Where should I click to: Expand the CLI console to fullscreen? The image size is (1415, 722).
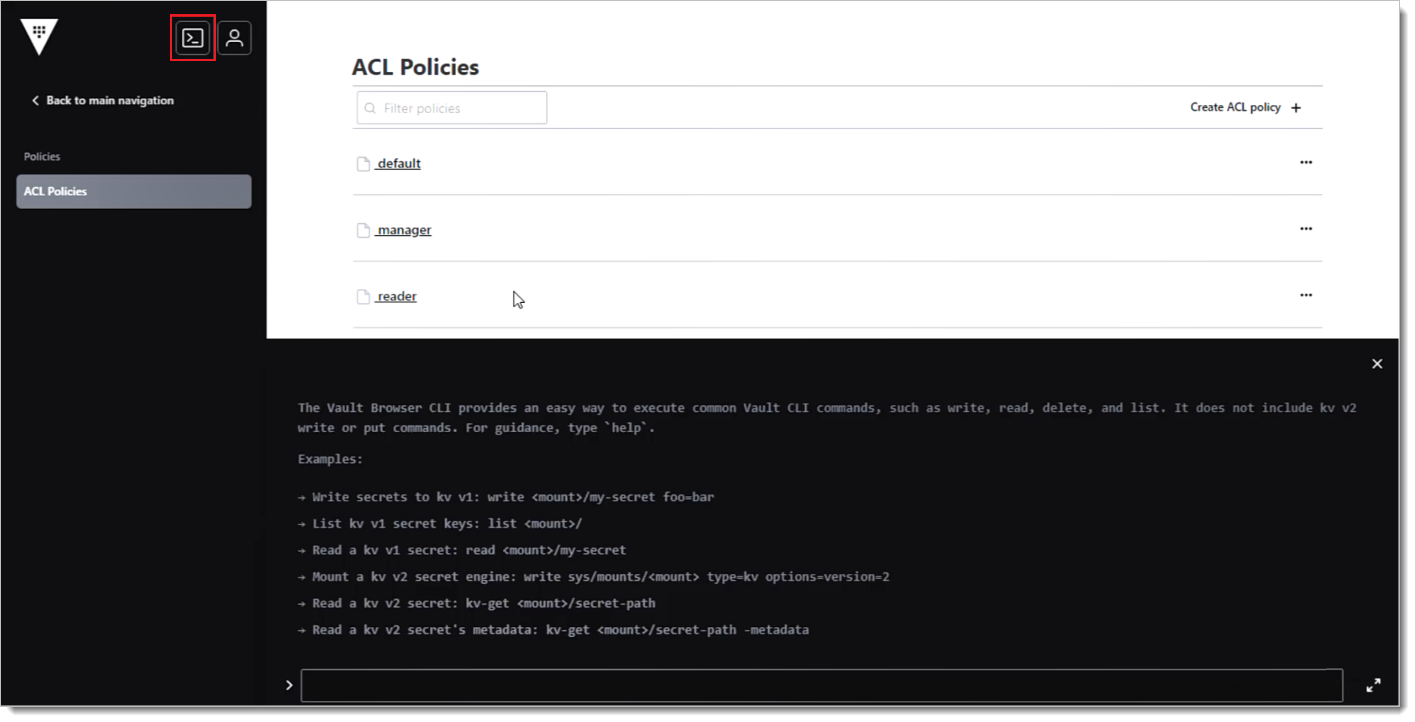click(x=1373, y=685)
